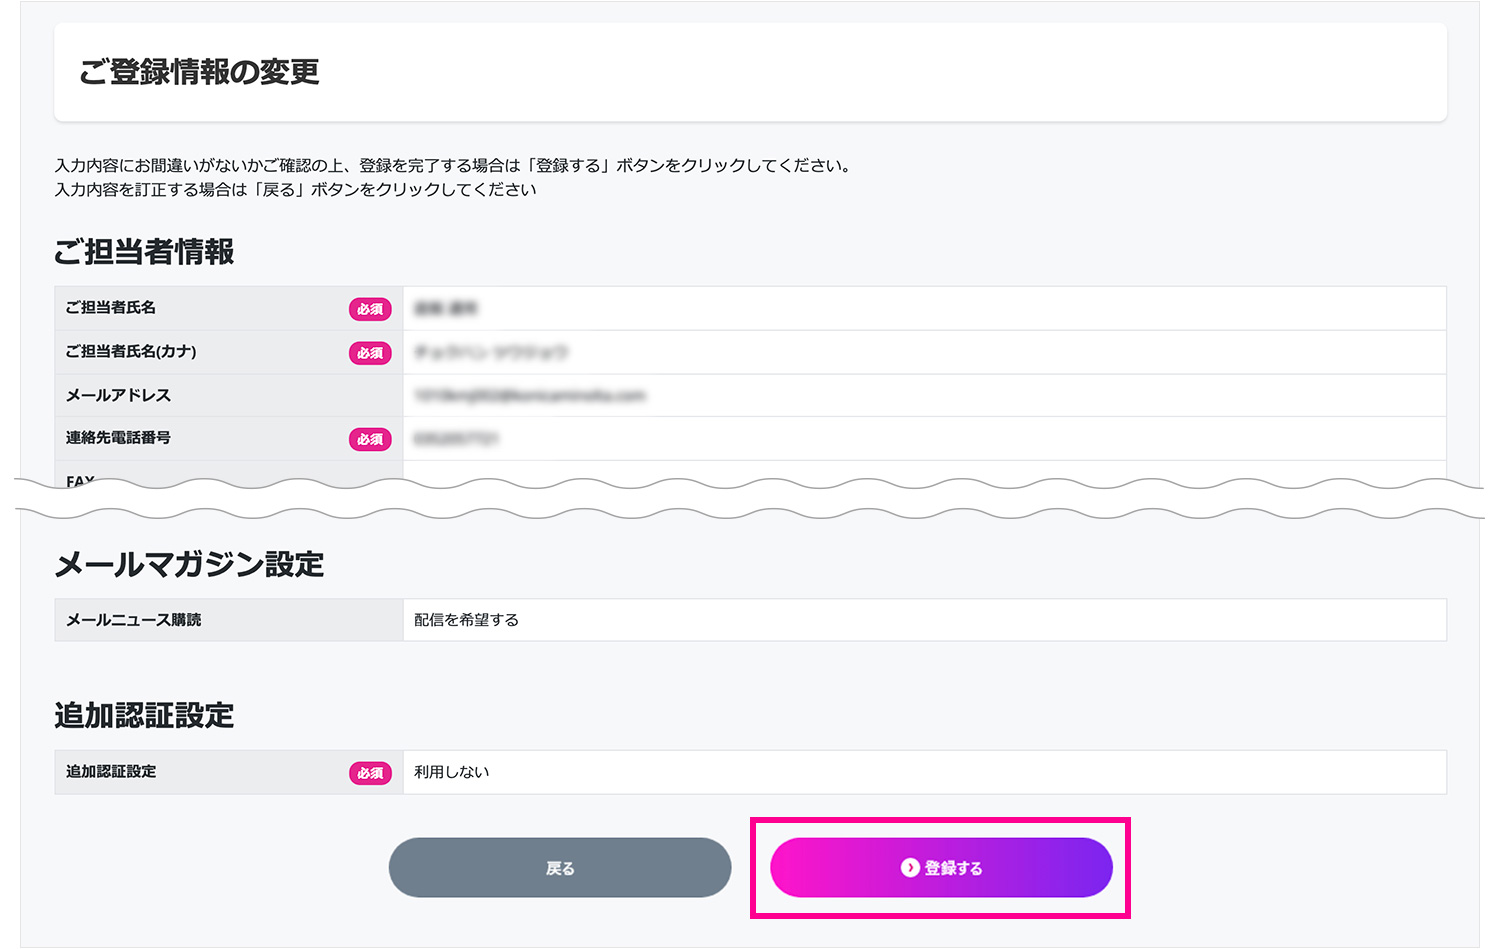
Task: Click the arrow icon inside 登録する button
Action: pyautogui.click(x=910, y=868)
